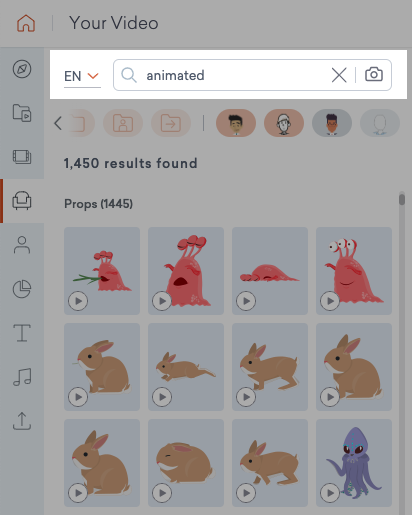This screenshot has width=412, height=515.
Task: Select the Props armchair sidebar icon
Action: pos(22,201)
